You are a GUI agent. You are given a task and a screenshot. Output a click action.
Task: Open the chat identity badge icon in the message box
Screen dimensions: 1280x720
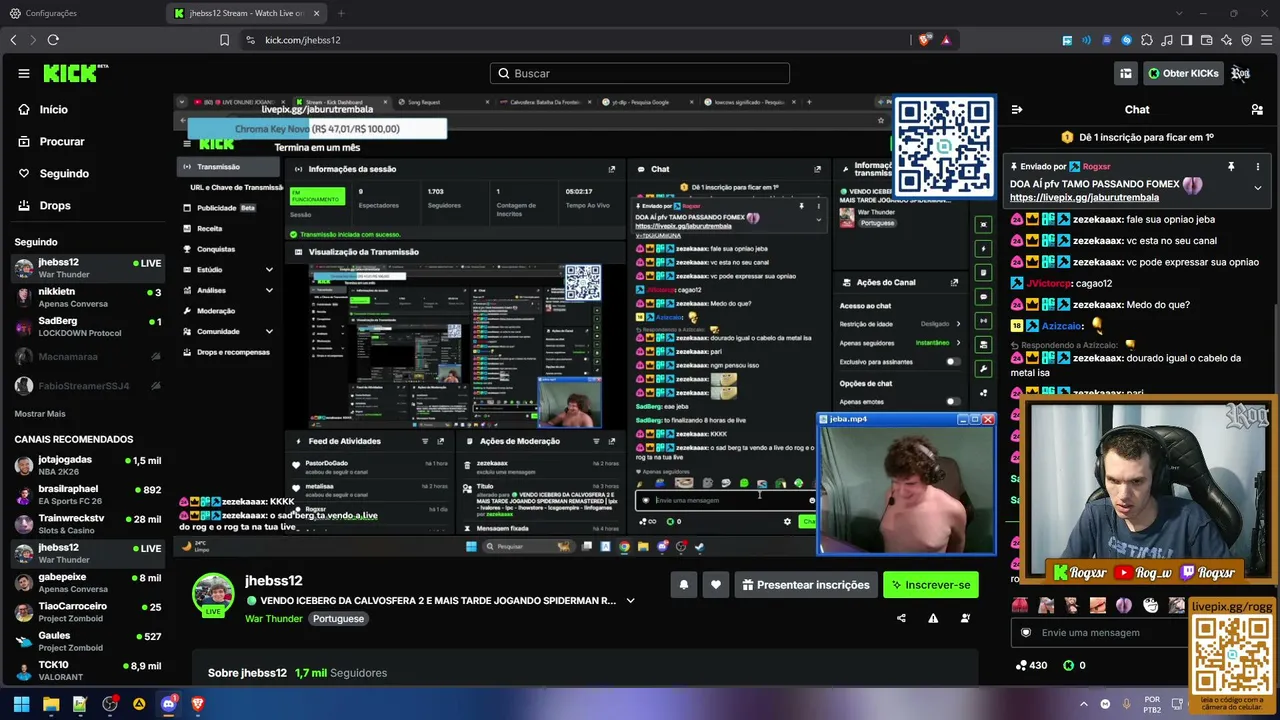point(1025,632)
